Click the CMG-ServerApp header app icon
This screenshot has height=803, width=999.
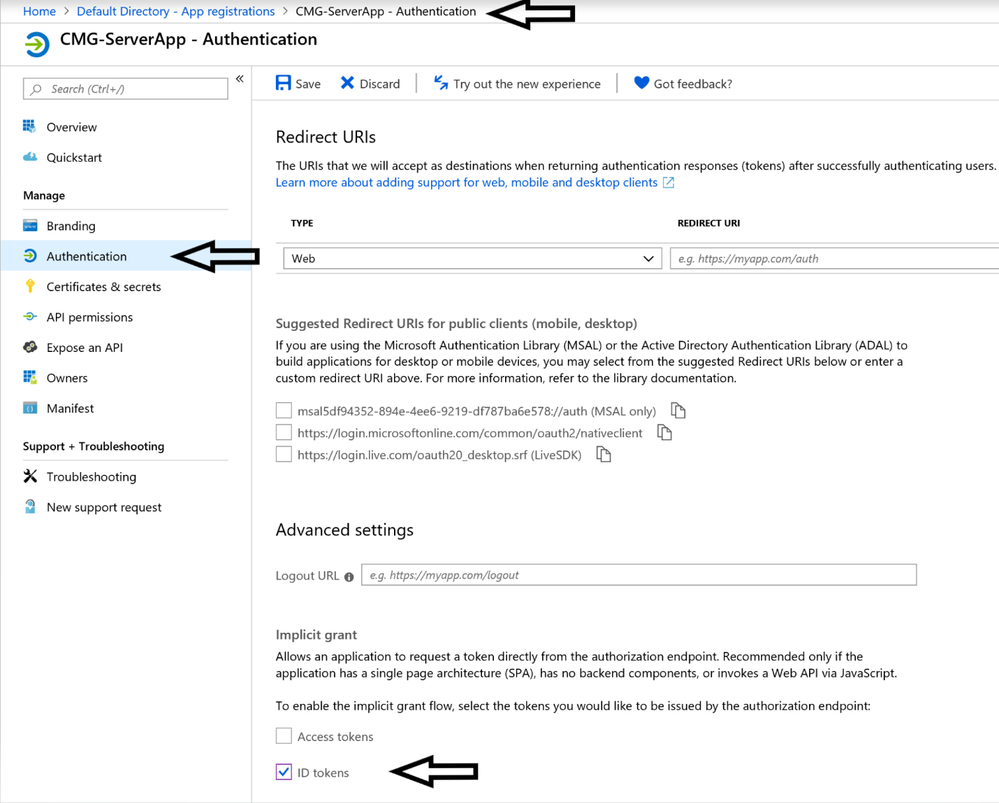36,45
